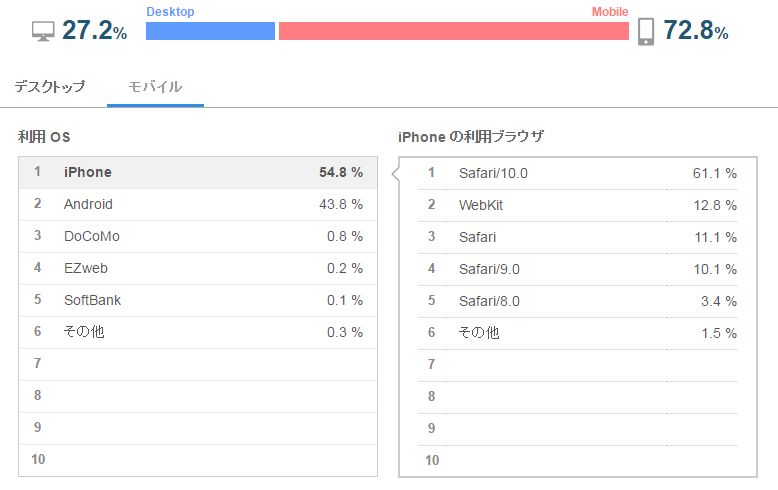This screenshot has width=778, height=490.
Task: Click the 72.8% mobile share value
Action: [696, 31]
